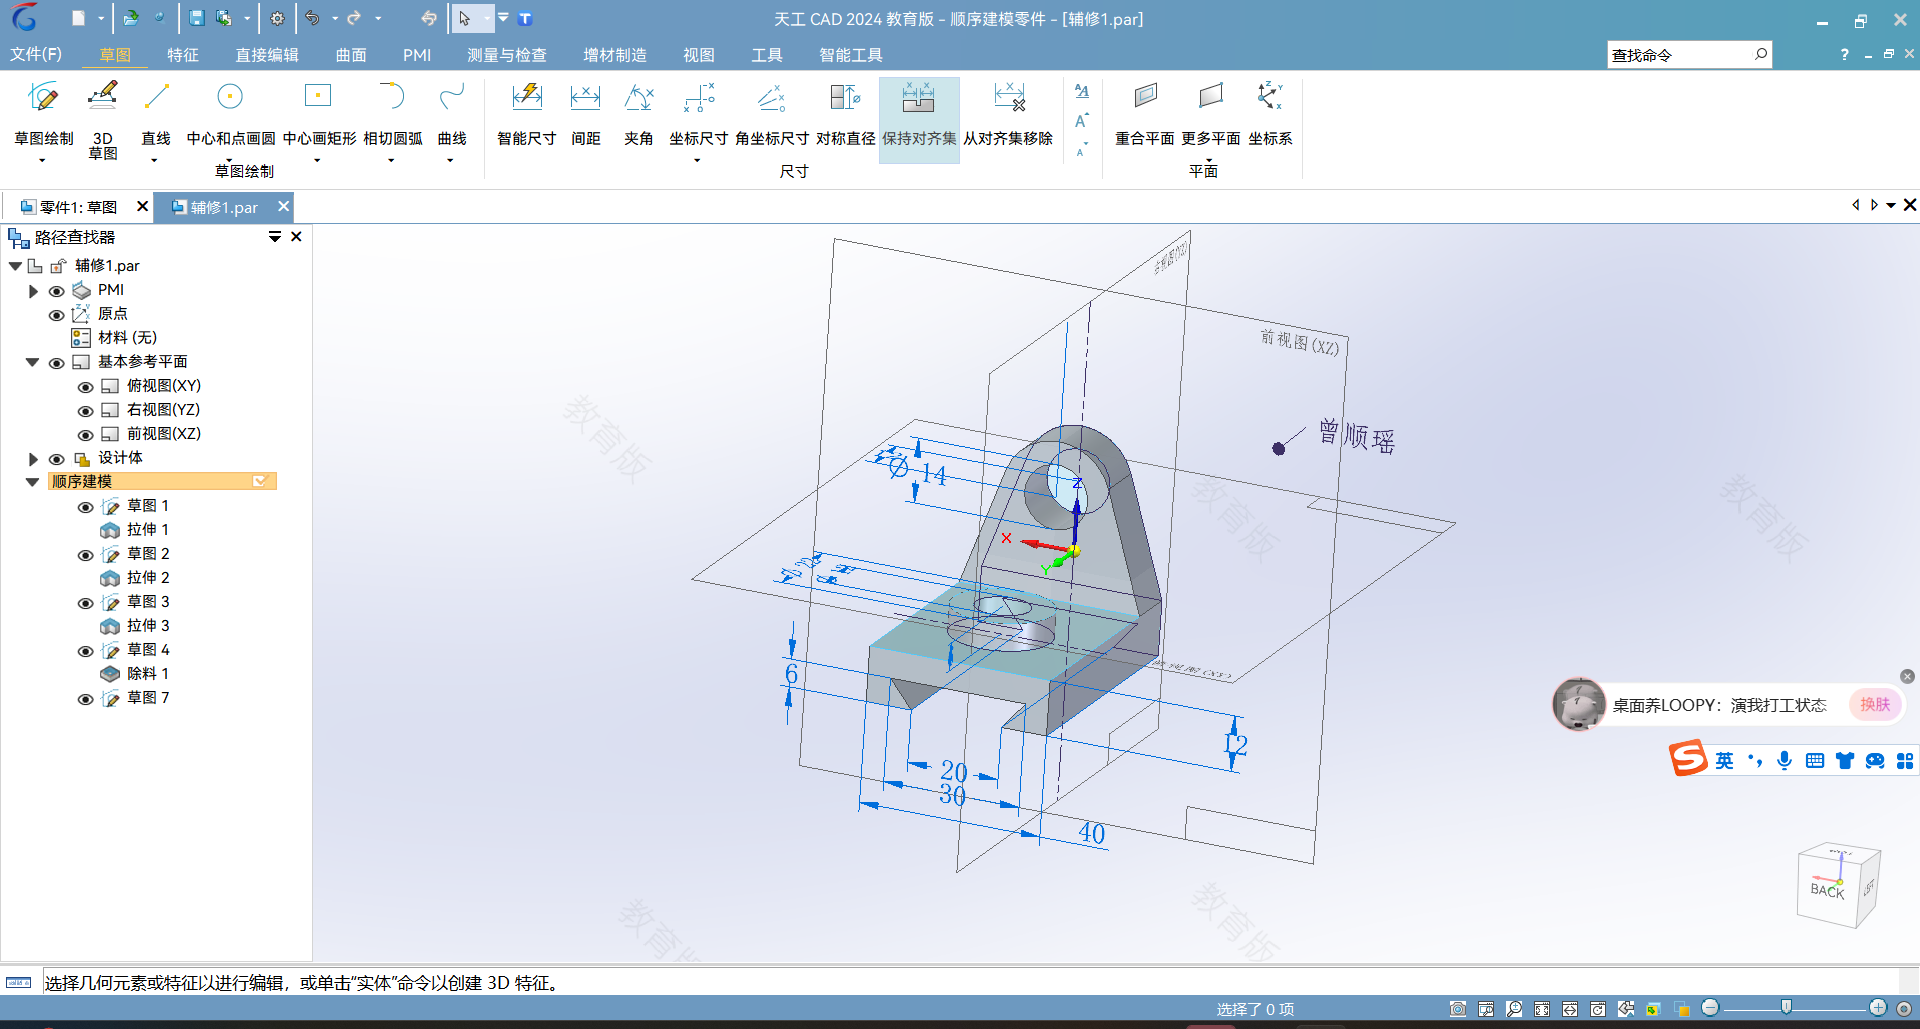Select the 坐标尺寸 coordinate dimension tool
Image resolution: width=1920 pixels, height=1029 pixels.
[x=698, y=113]
